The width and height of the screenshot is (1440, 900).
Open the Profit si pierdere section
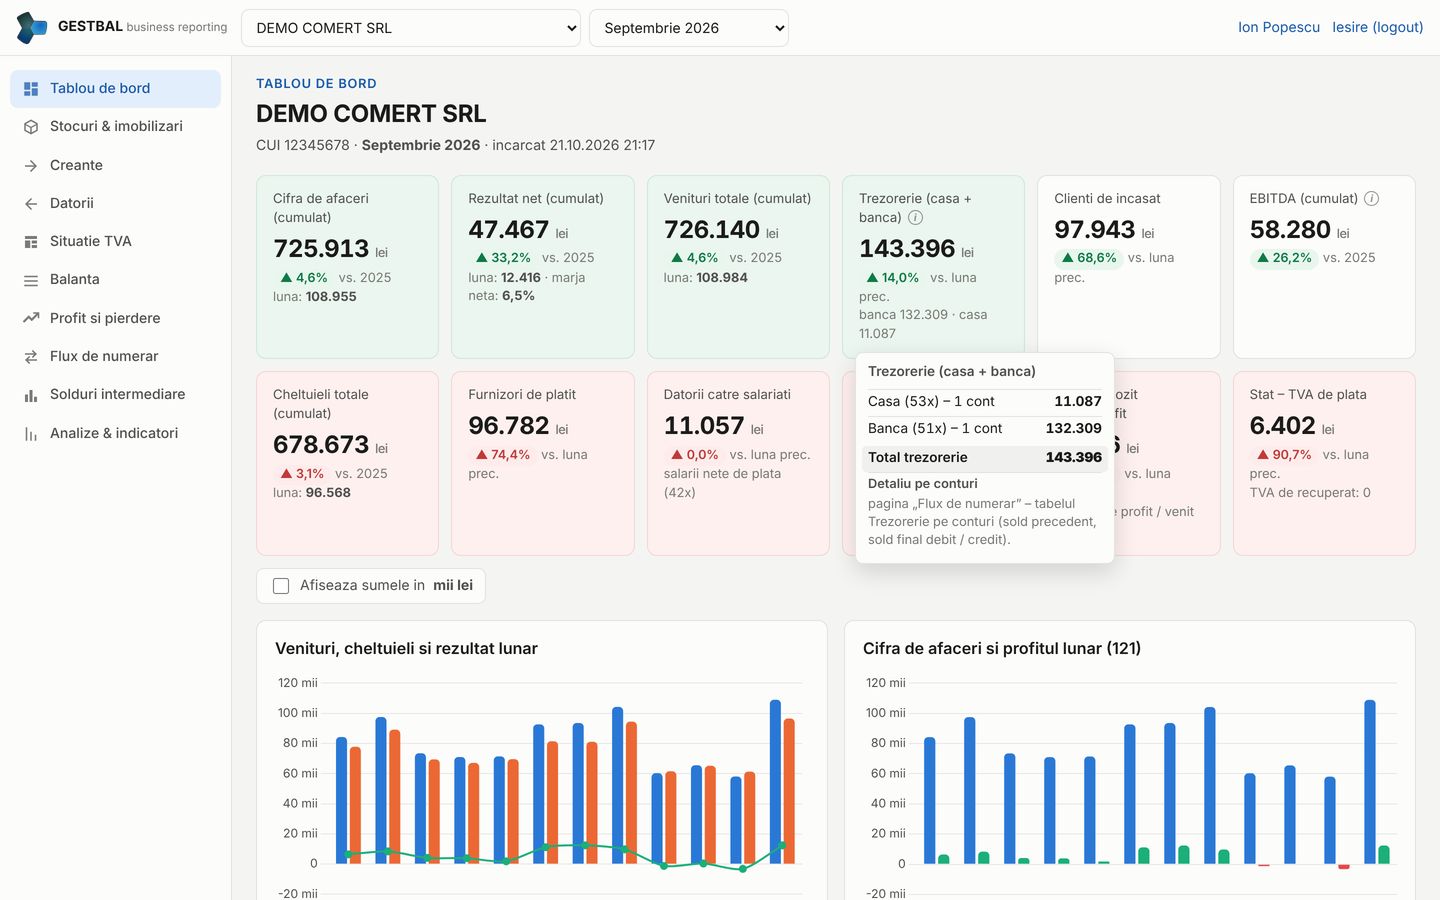(116, 318)
